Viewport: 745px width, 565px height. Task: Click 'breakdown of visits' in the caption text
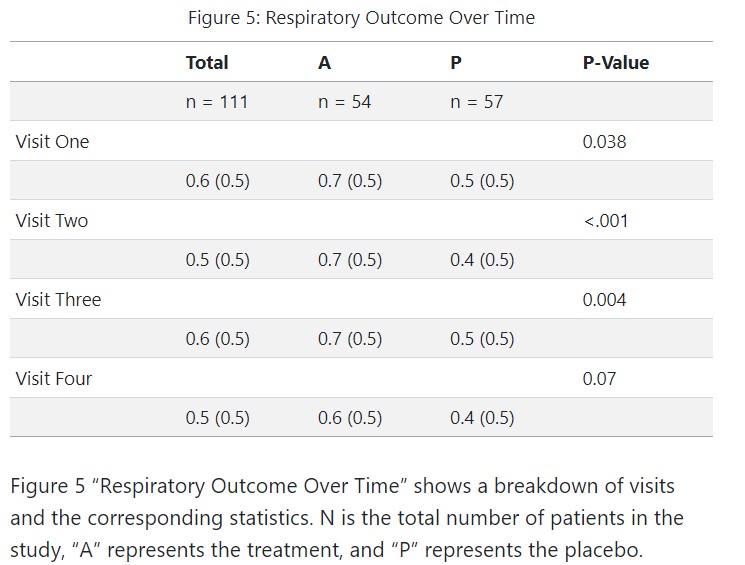(597, 486)
